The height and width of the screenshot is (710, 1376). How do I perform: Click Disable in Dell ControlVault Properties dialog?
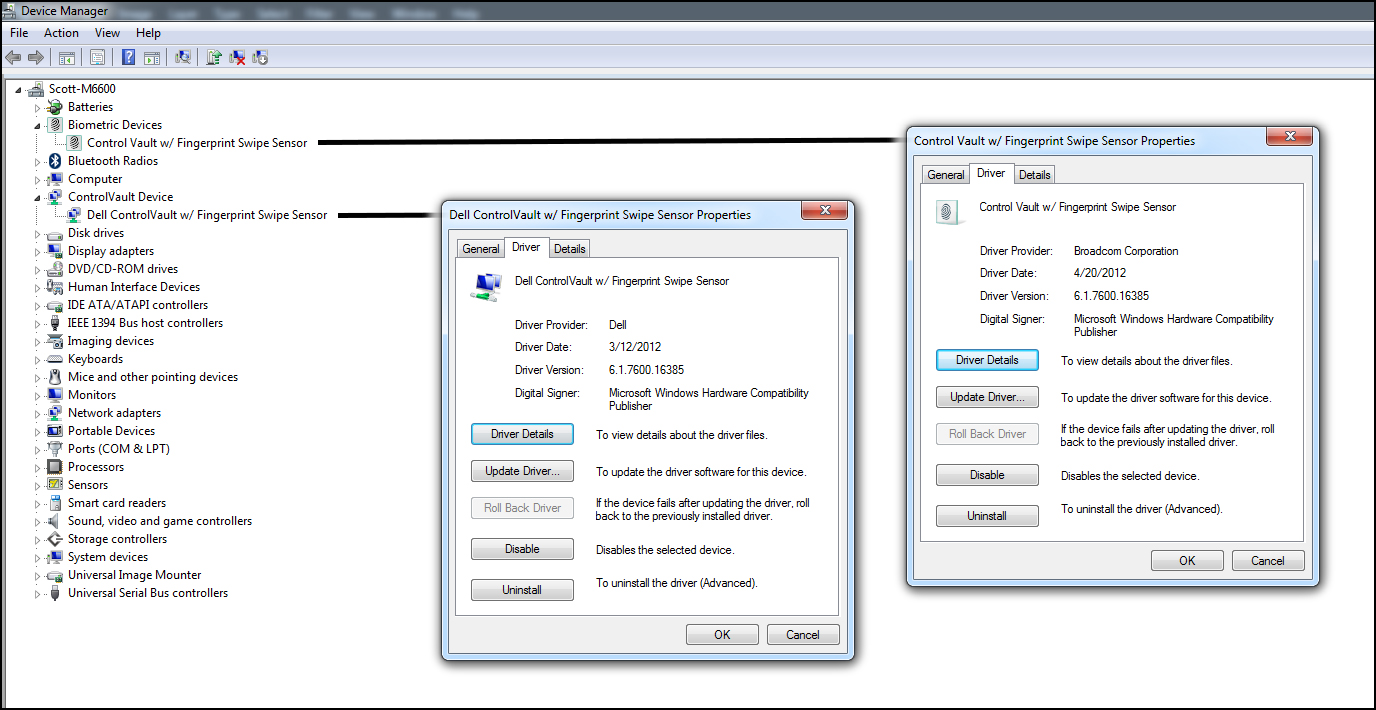click(x=522, y=549)
